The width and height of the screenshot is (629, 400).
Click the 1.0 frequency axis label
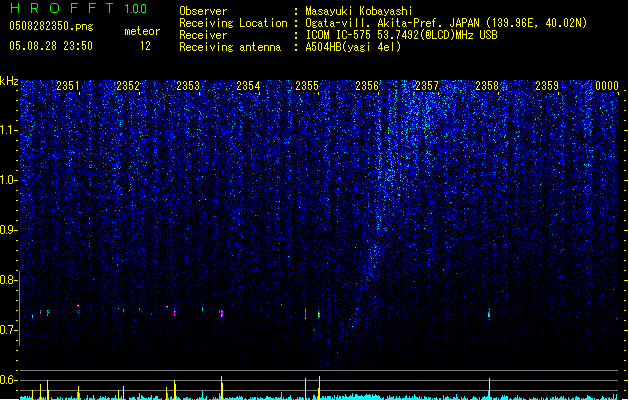(8, 180)
